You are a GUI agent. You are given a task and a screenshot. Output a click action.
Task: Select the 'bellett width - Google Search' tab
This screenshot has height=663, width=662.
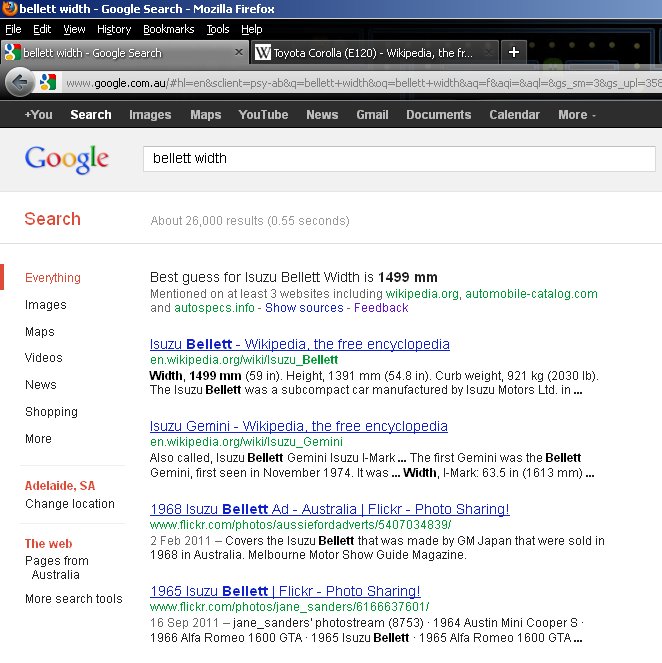(x=123, y=53)
